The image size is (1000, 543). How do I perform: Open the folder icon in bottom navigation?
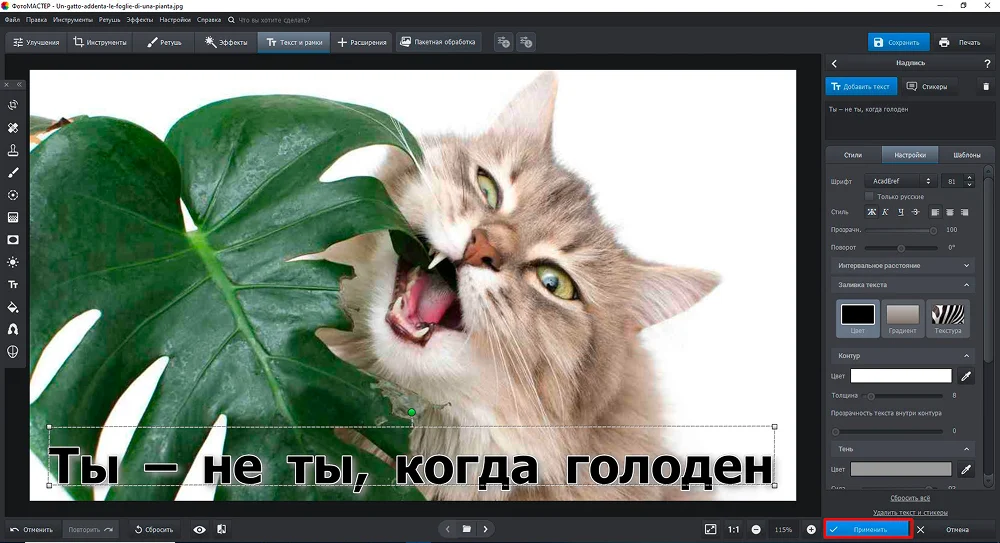click(467, 529)
